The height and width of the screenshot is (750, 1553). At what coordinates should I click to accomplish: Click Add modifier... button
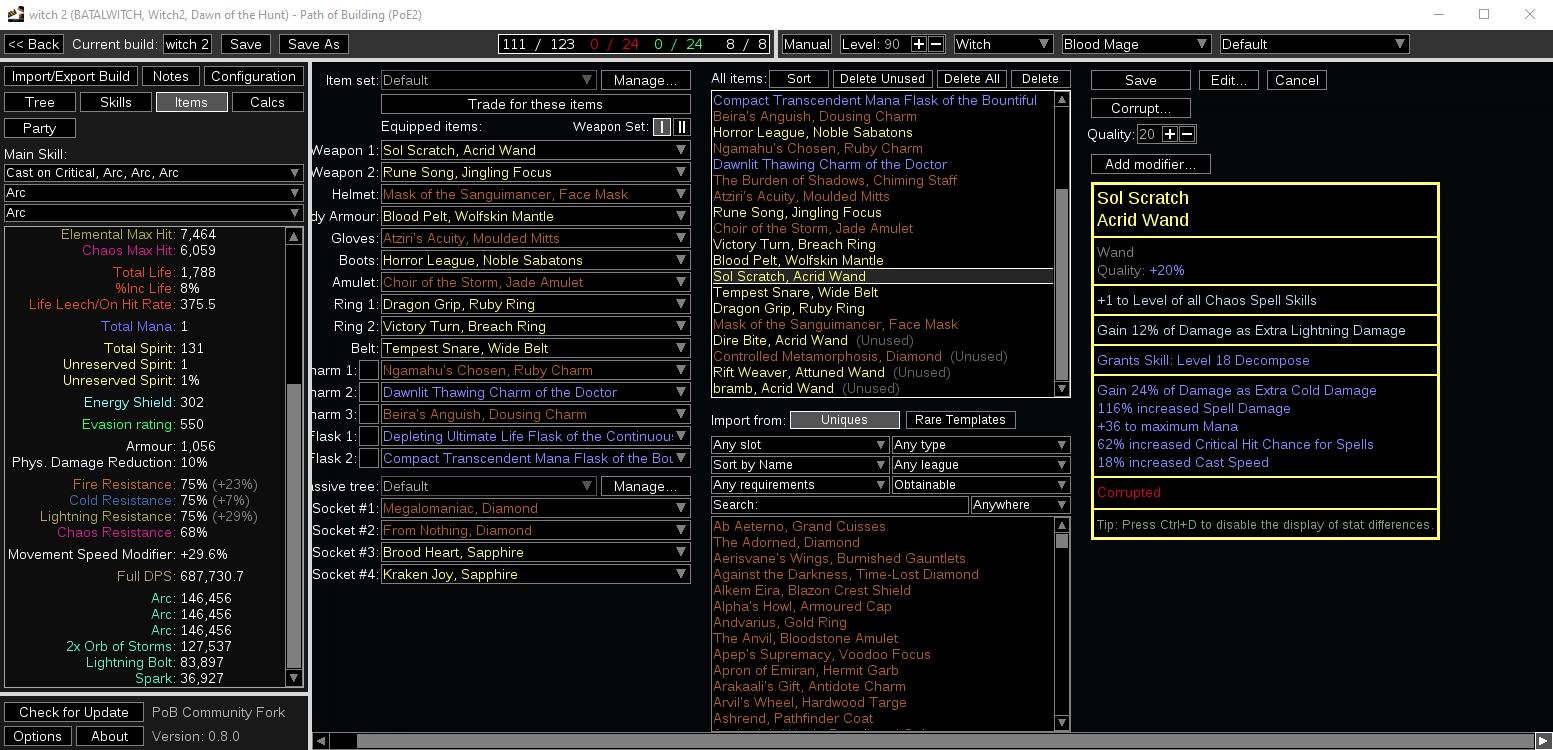pos(1151,164)
